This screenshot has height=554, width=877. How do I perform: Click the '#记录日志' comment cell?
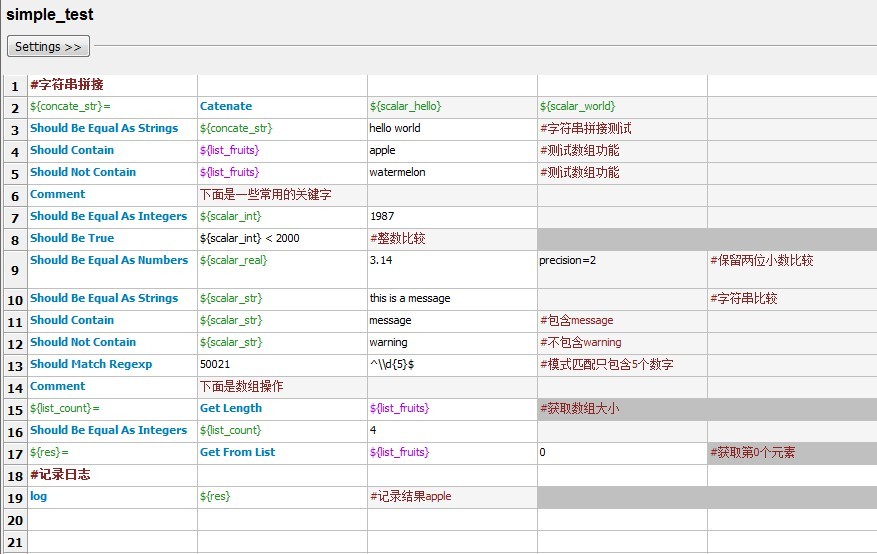(x=112, y=475)
